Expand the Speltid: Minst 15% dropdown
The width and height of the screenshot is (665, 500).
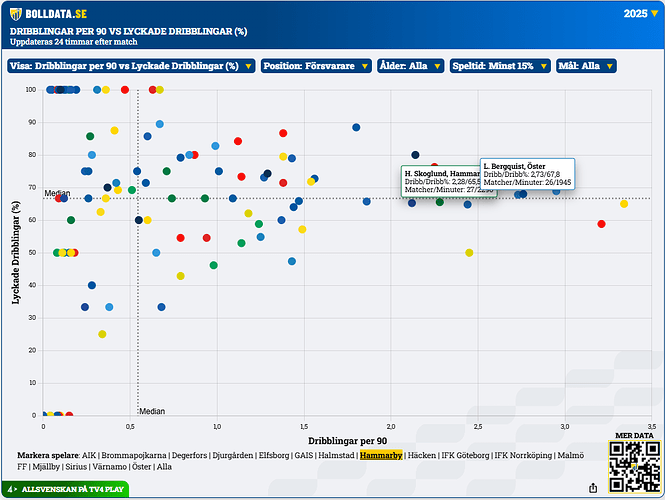click(501, 66)
